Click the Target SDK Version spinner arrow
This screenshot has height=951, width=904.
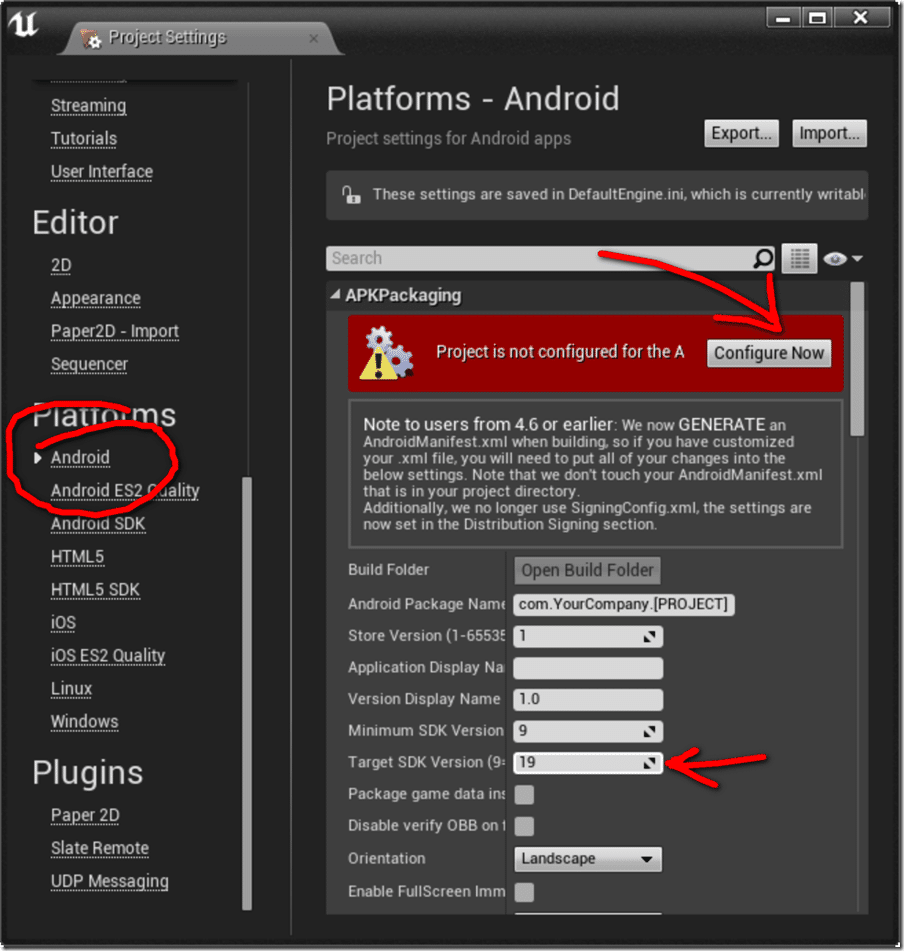[649, 763]
